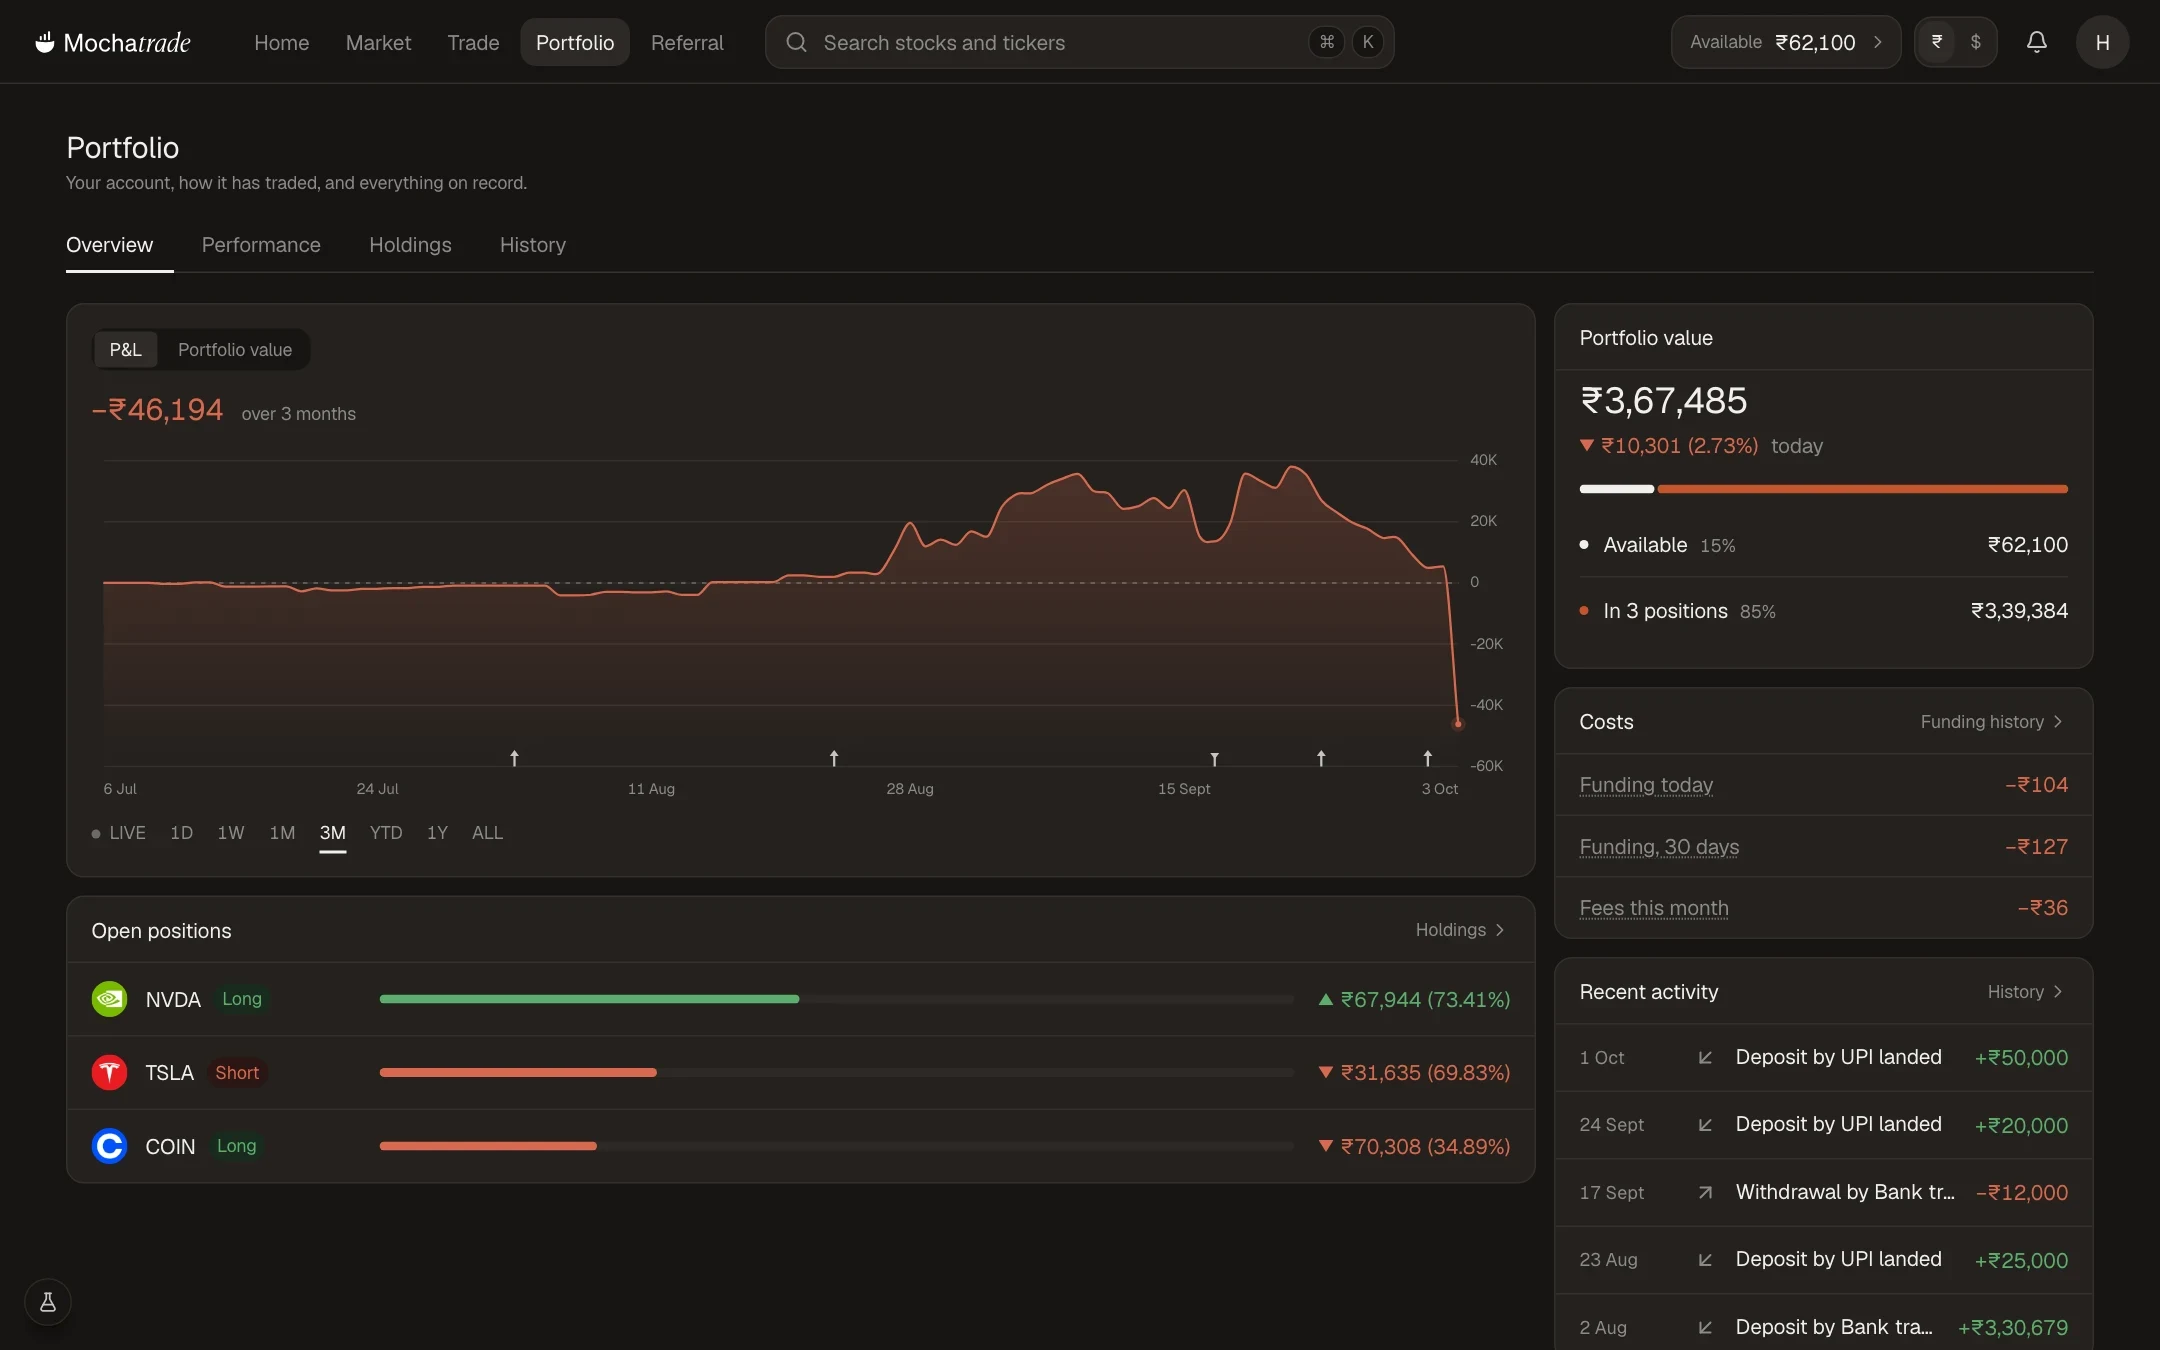The width and height of the screenshot is (2160, 1350).
Task: Open the History tab
Action: point(532,245)
